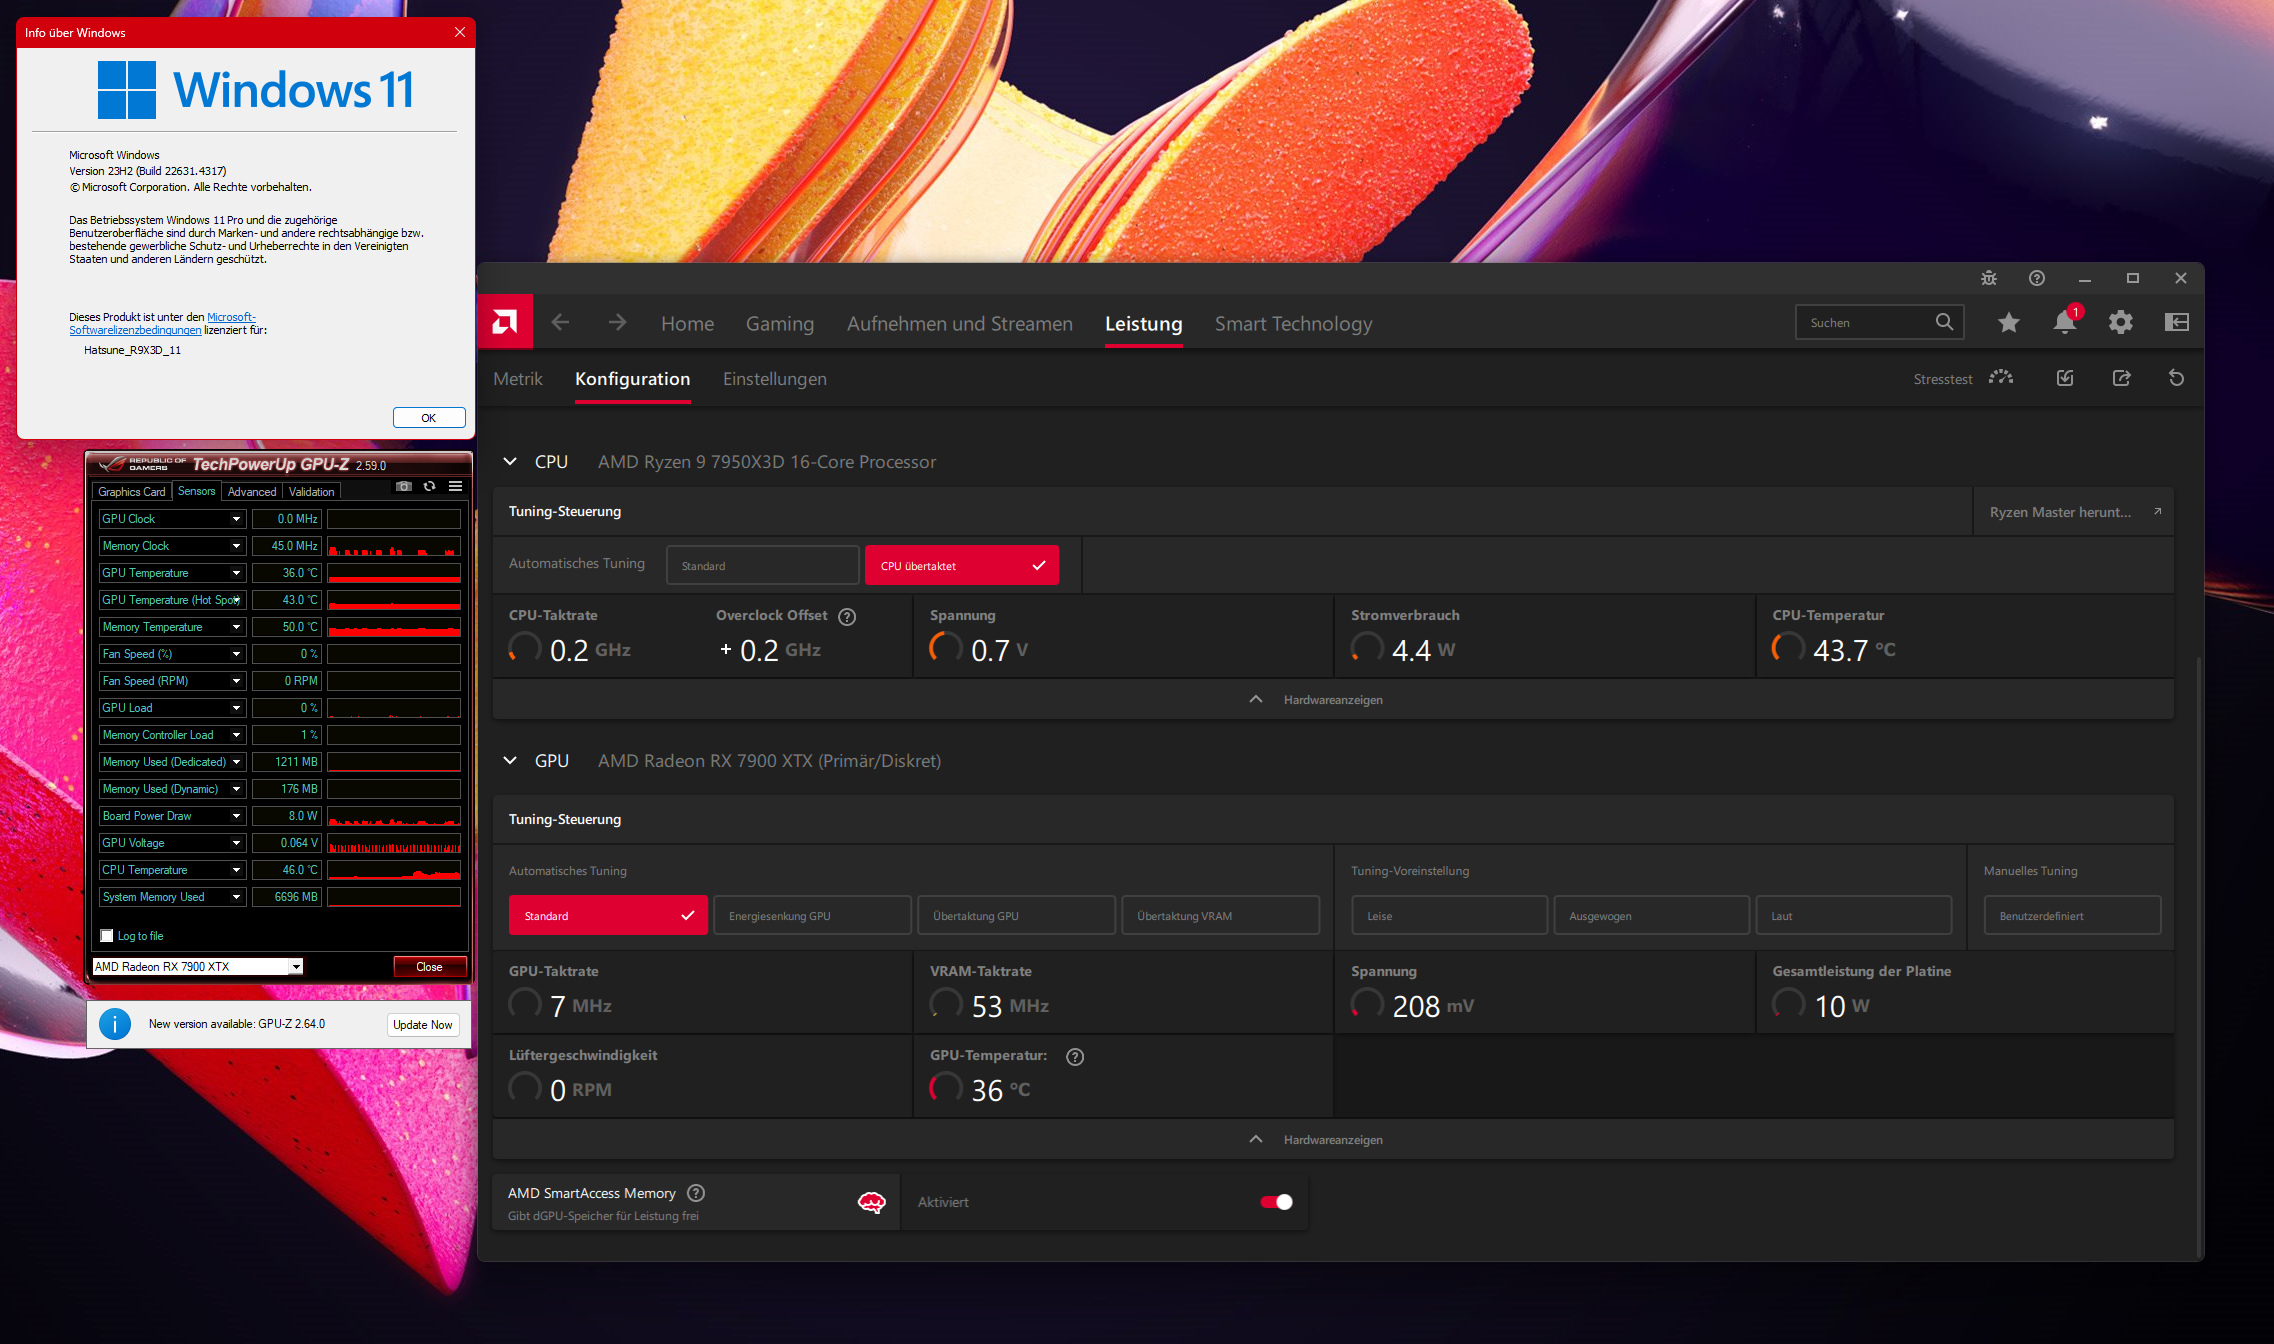
Task: Open the AMD Radeon RX 7900 XTX dropdown
Action: click(296, 967)
